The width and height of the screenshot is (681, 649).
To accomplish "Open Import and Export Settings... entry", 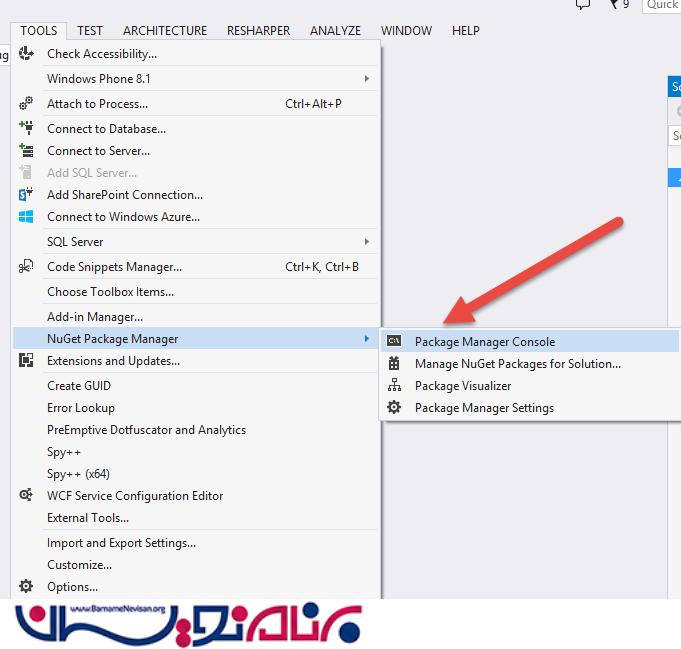I will point(196,543).
